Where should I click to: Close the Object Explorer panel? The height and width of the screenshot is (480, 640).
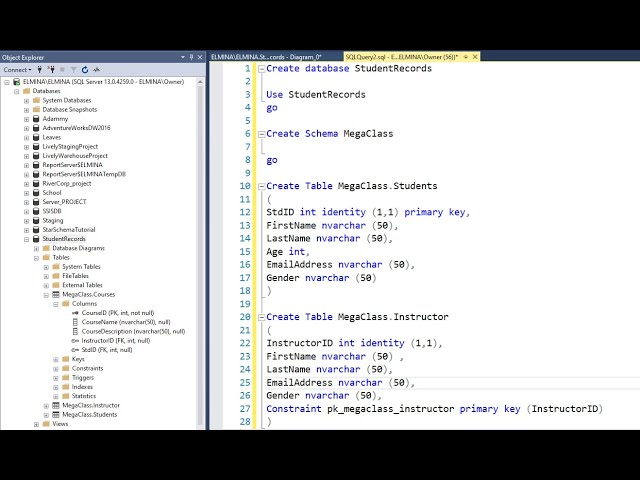coord(200,57)
